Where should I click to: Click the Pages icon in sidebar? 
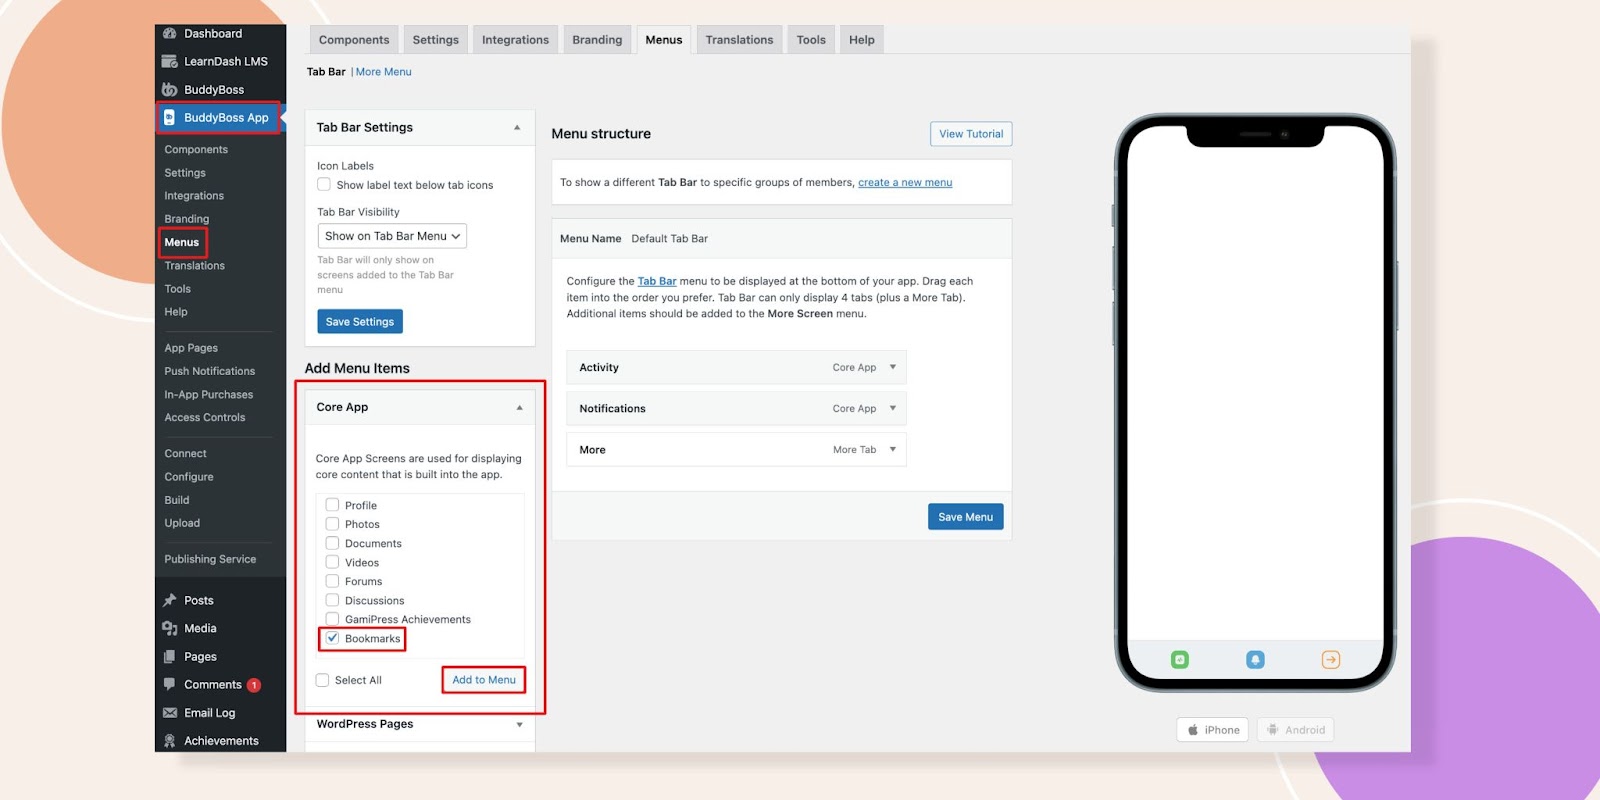click(170, 656)
